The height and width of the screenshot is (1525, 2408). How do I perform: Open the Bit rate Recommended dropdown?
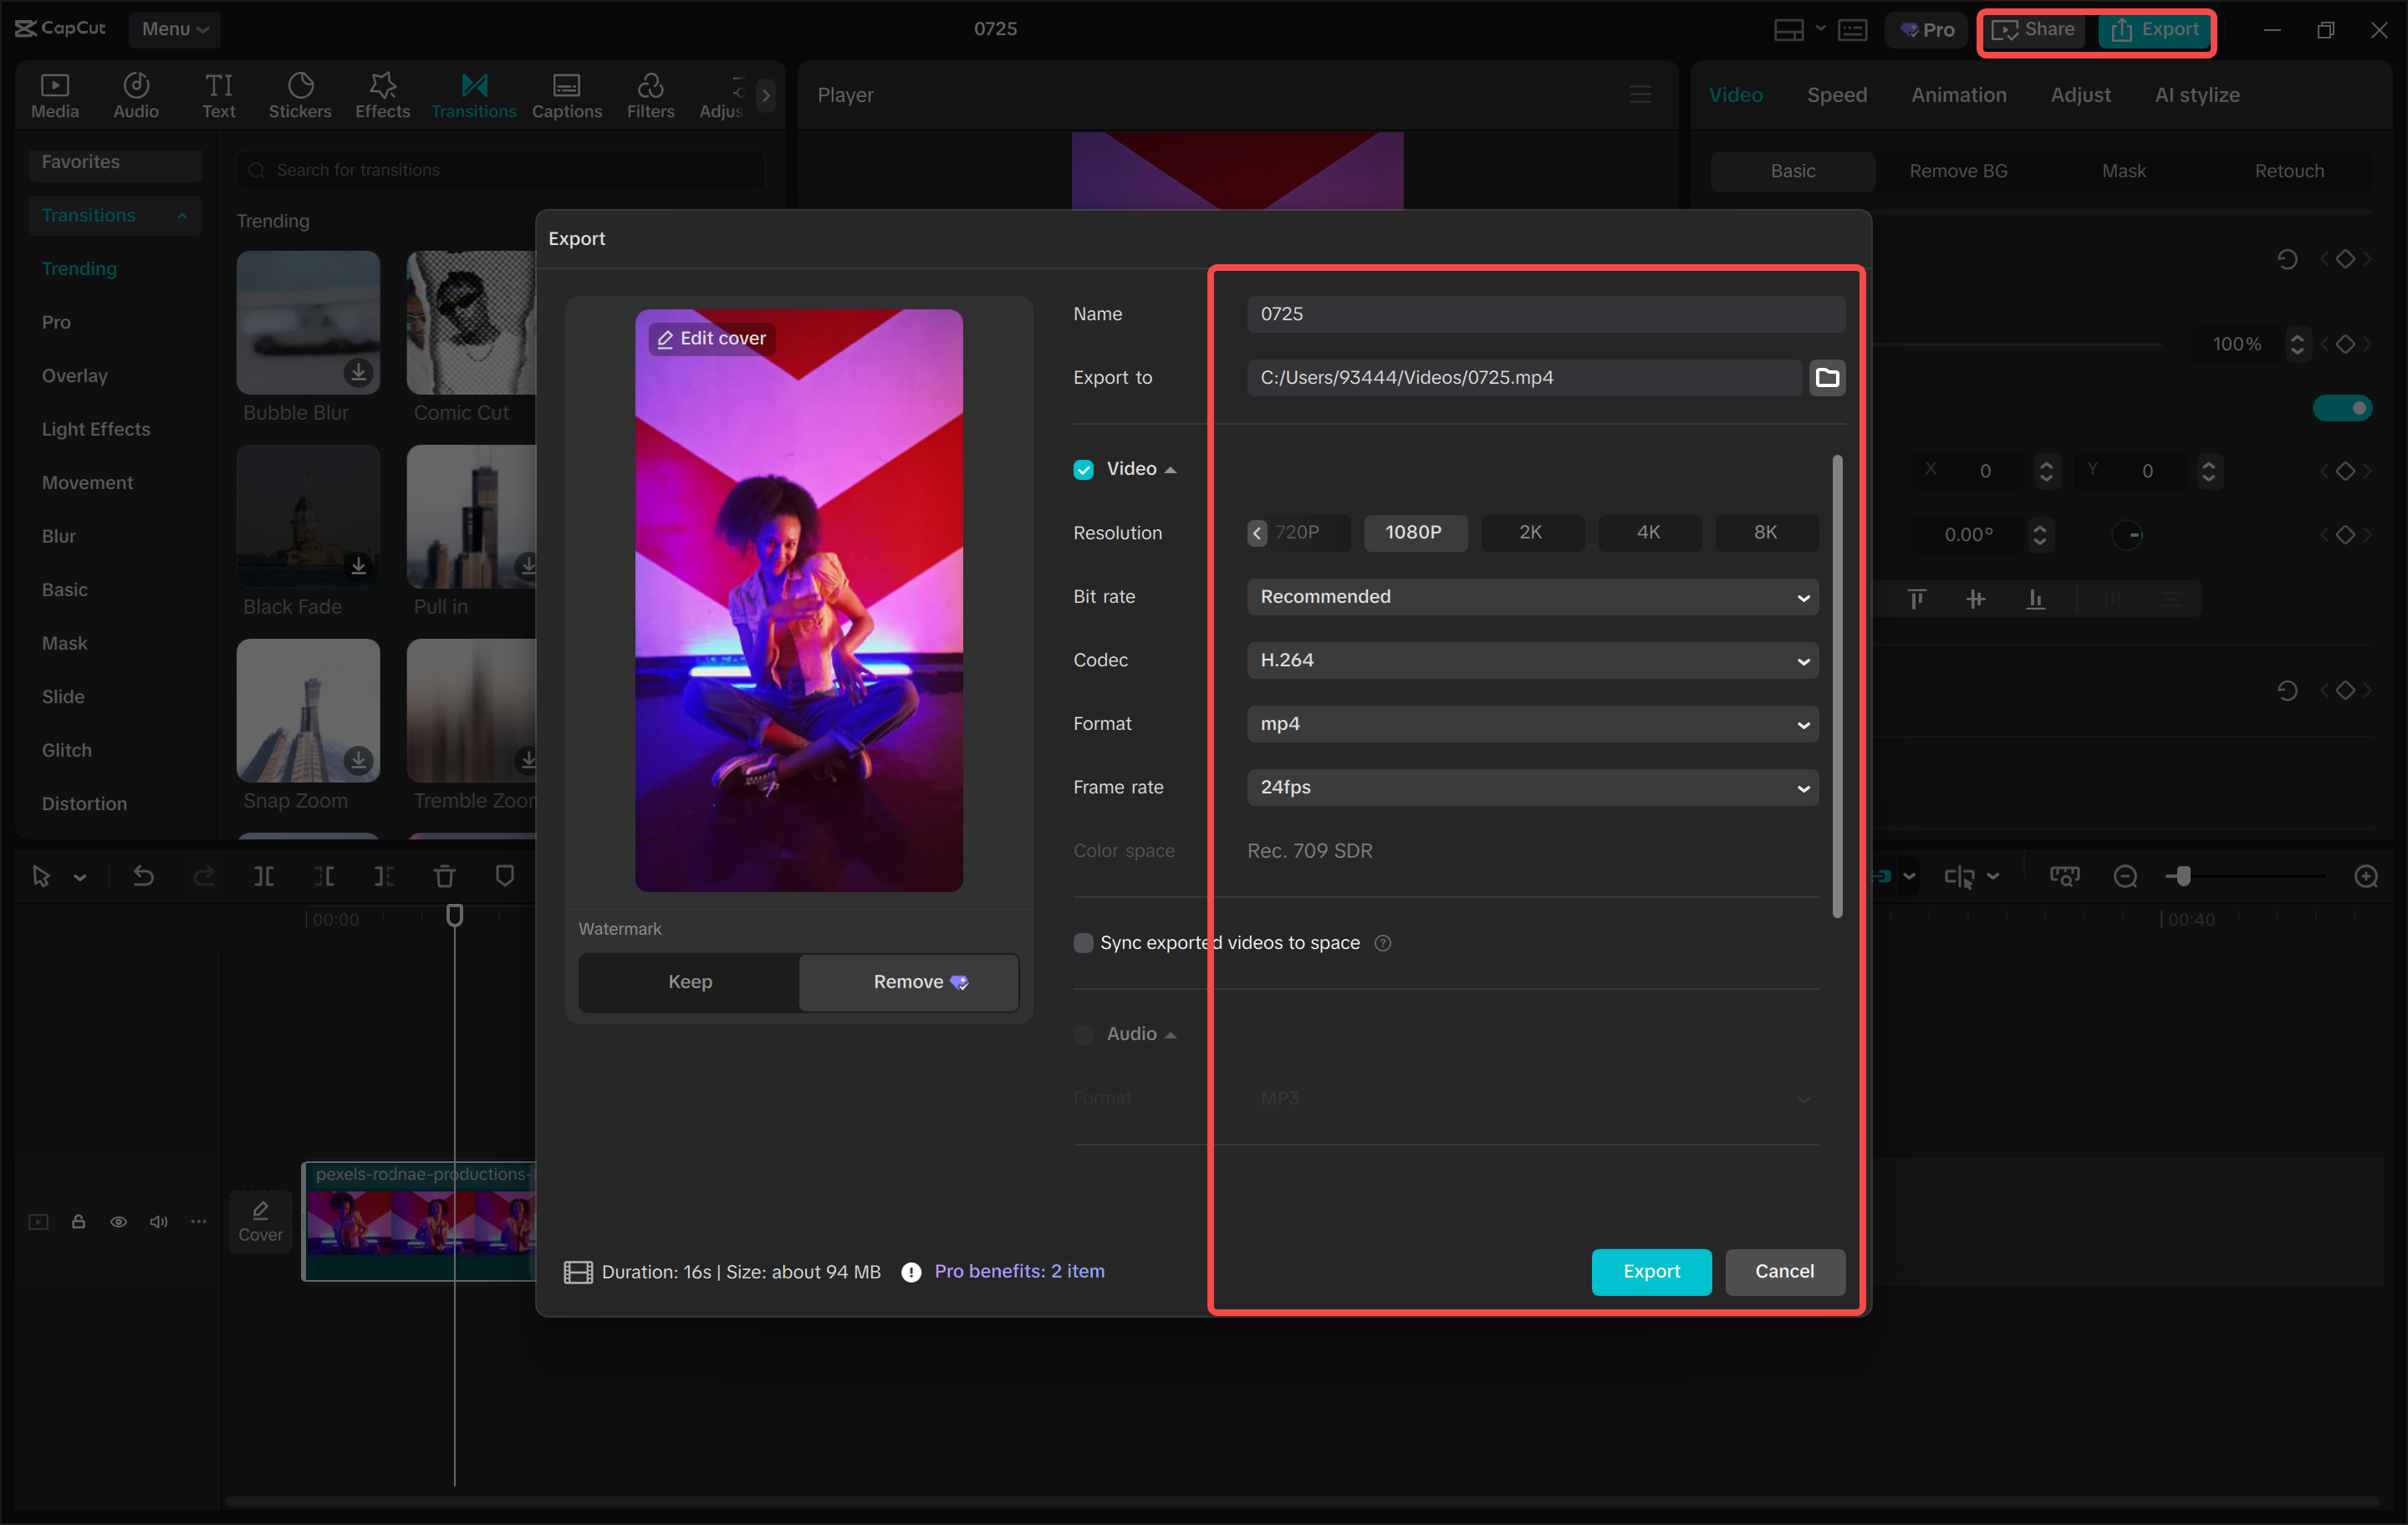(1532, 596)
